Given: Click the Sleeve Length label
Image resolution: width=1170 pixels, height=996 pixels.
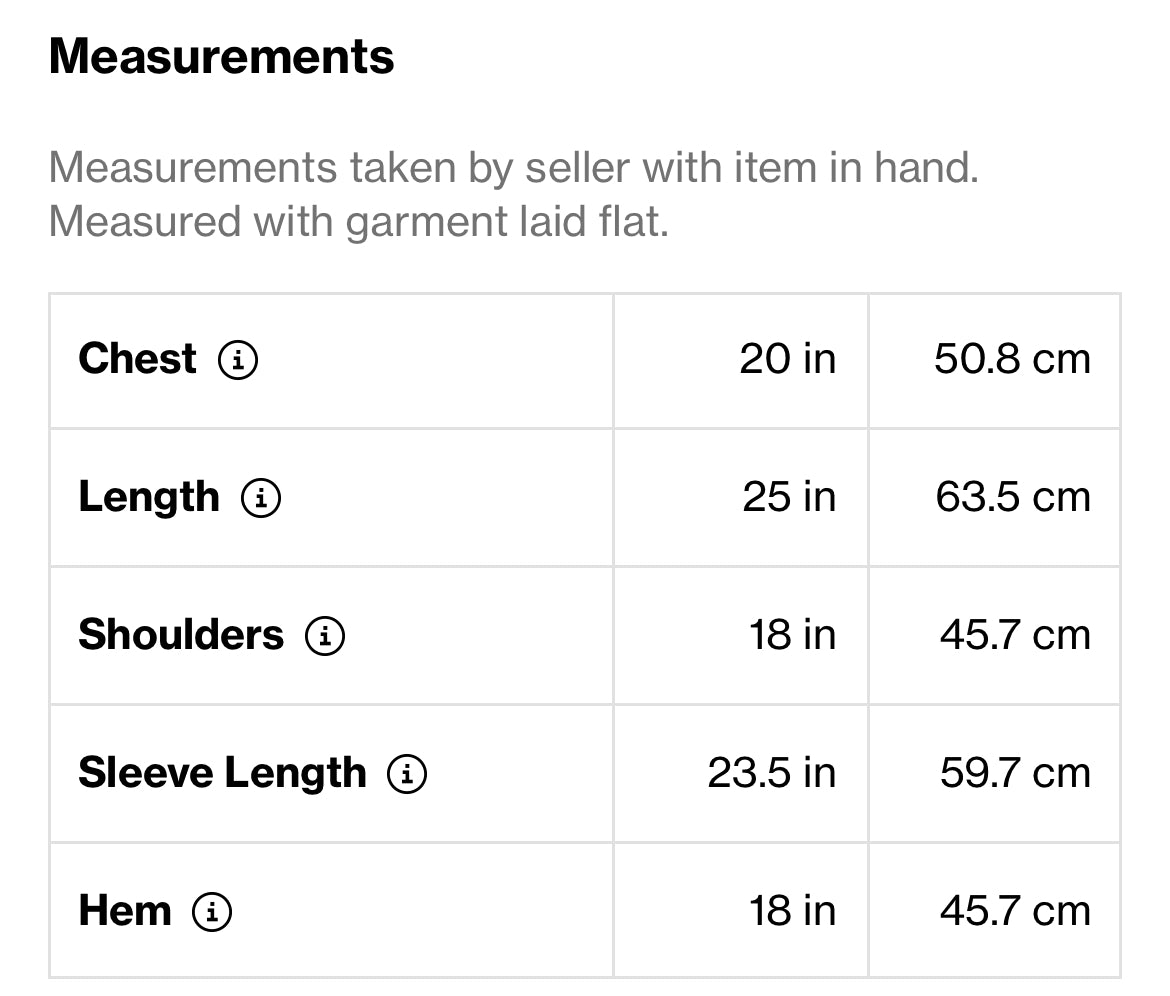Looking at the screenshot, I should pyautogui.click(x=222, y=773).
